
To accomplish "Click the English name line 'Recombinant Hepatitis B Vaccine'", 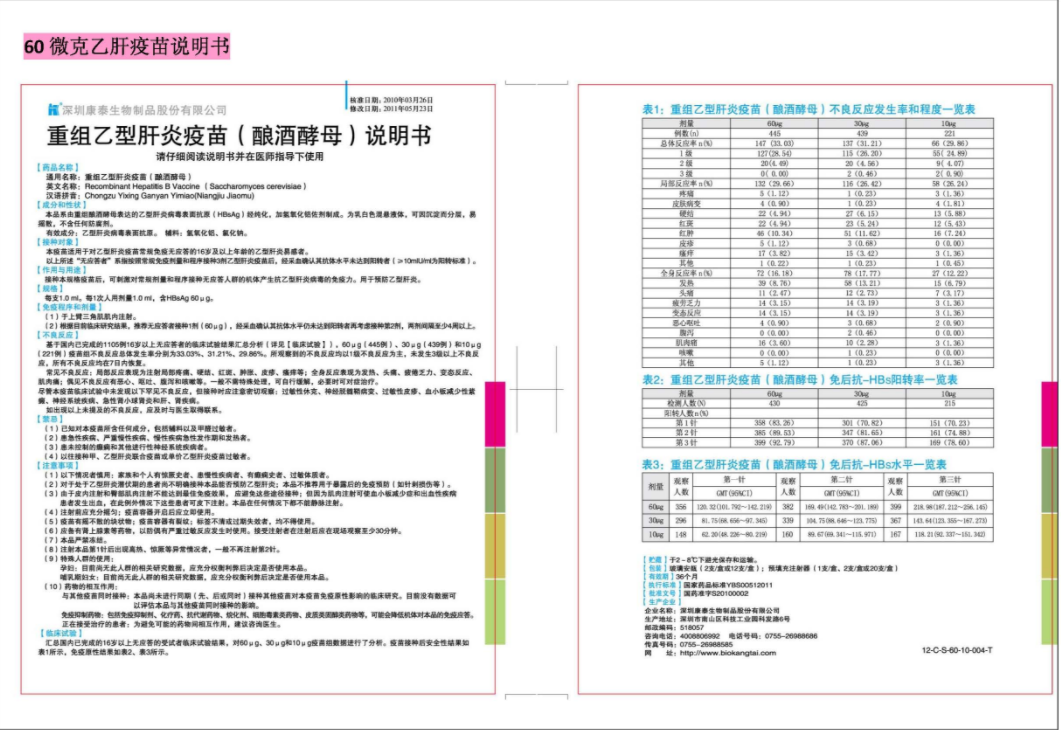I will click(x=176, y=186).
